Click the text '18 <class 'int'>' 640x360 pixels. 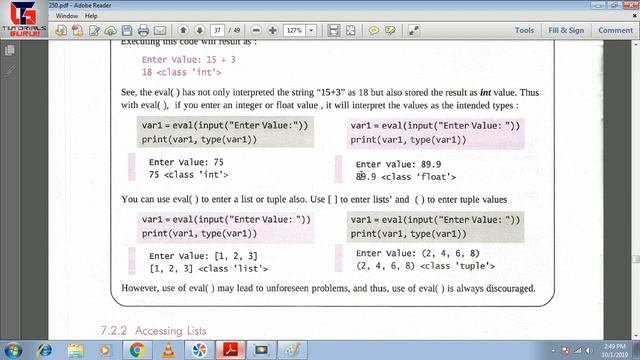coord(181,72)
